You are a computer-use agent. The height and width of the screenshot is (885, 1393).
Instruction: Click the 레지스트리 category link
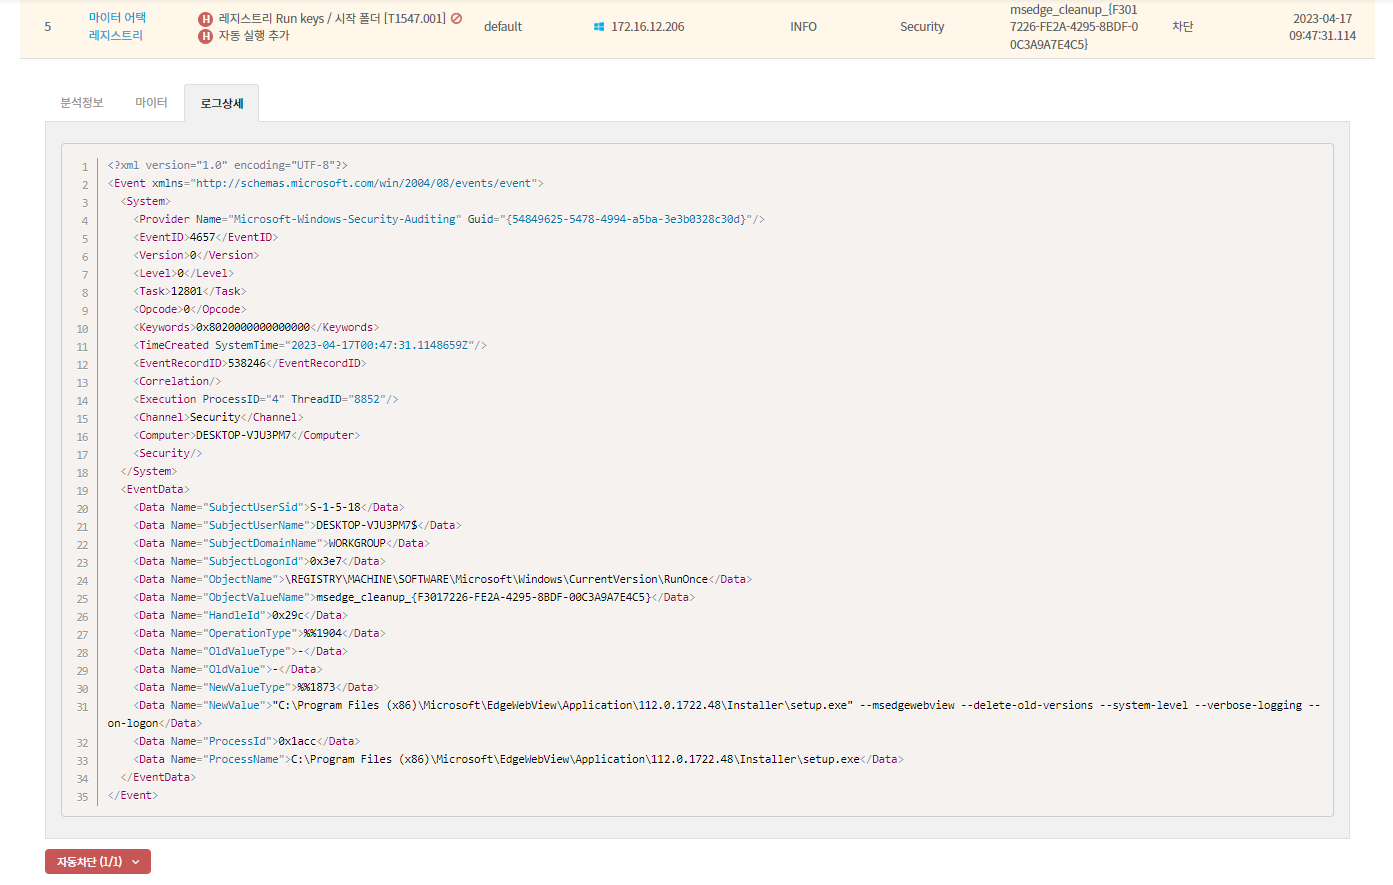116,35
